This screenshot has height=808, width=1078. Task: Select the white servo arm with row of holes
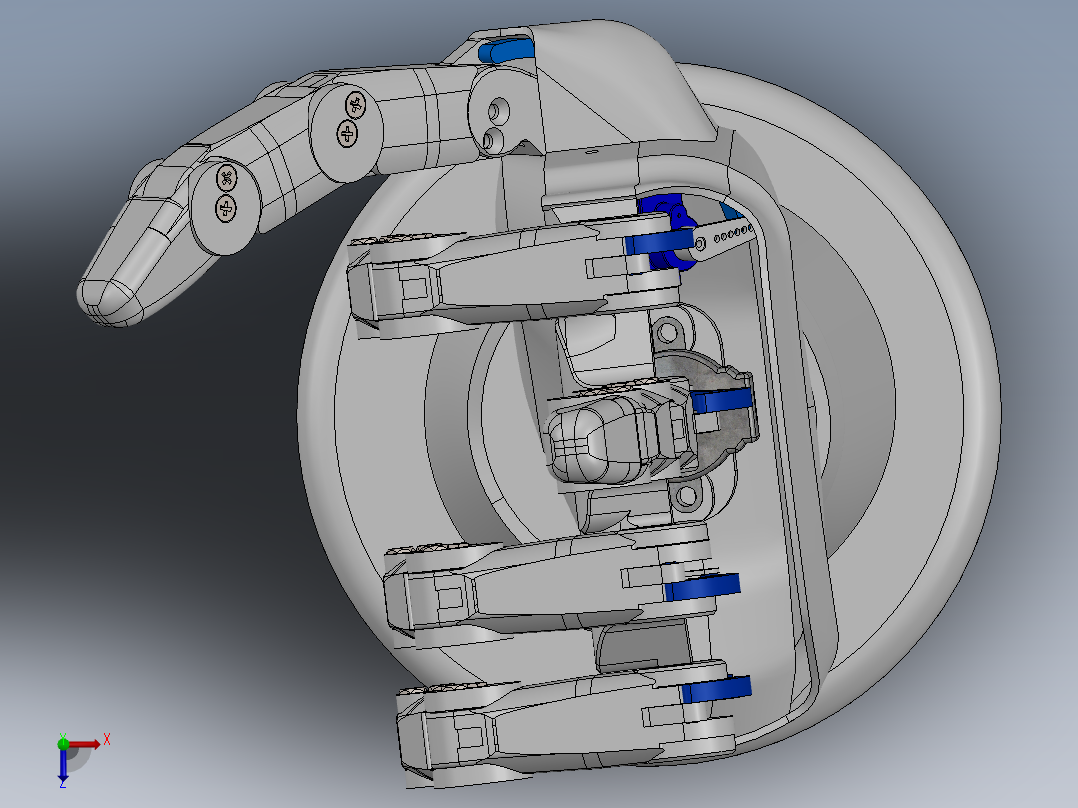(x=723, y=238)
